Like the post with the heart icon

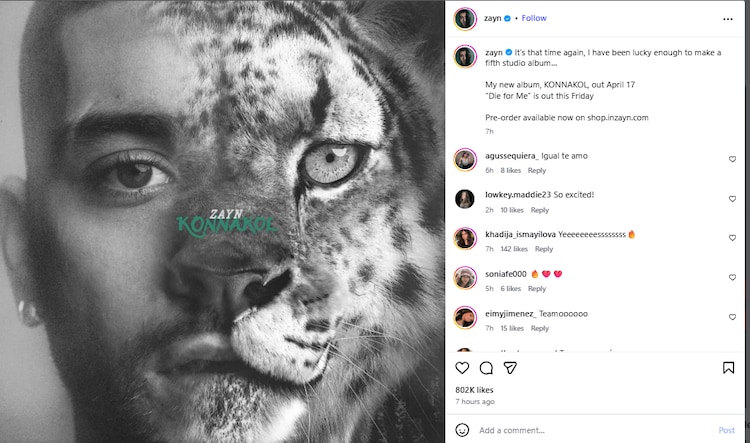click(x=462, y=368)
